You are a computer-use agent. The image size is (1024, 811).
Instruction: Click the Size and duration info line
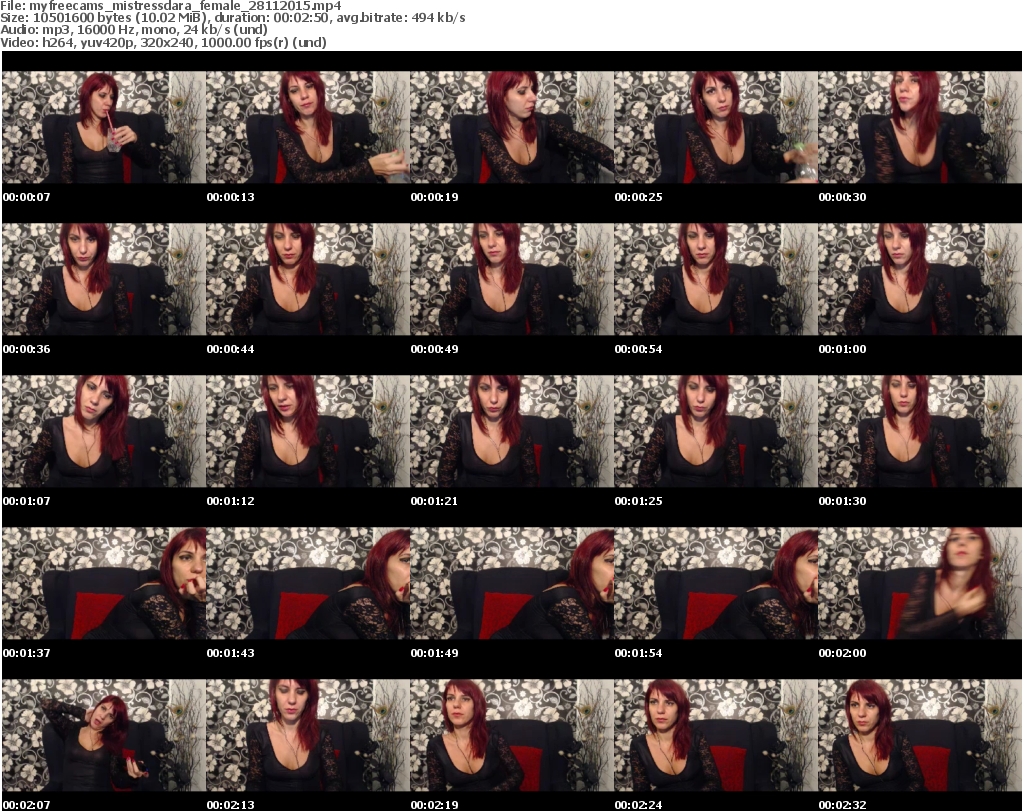(x=232, y=18)
